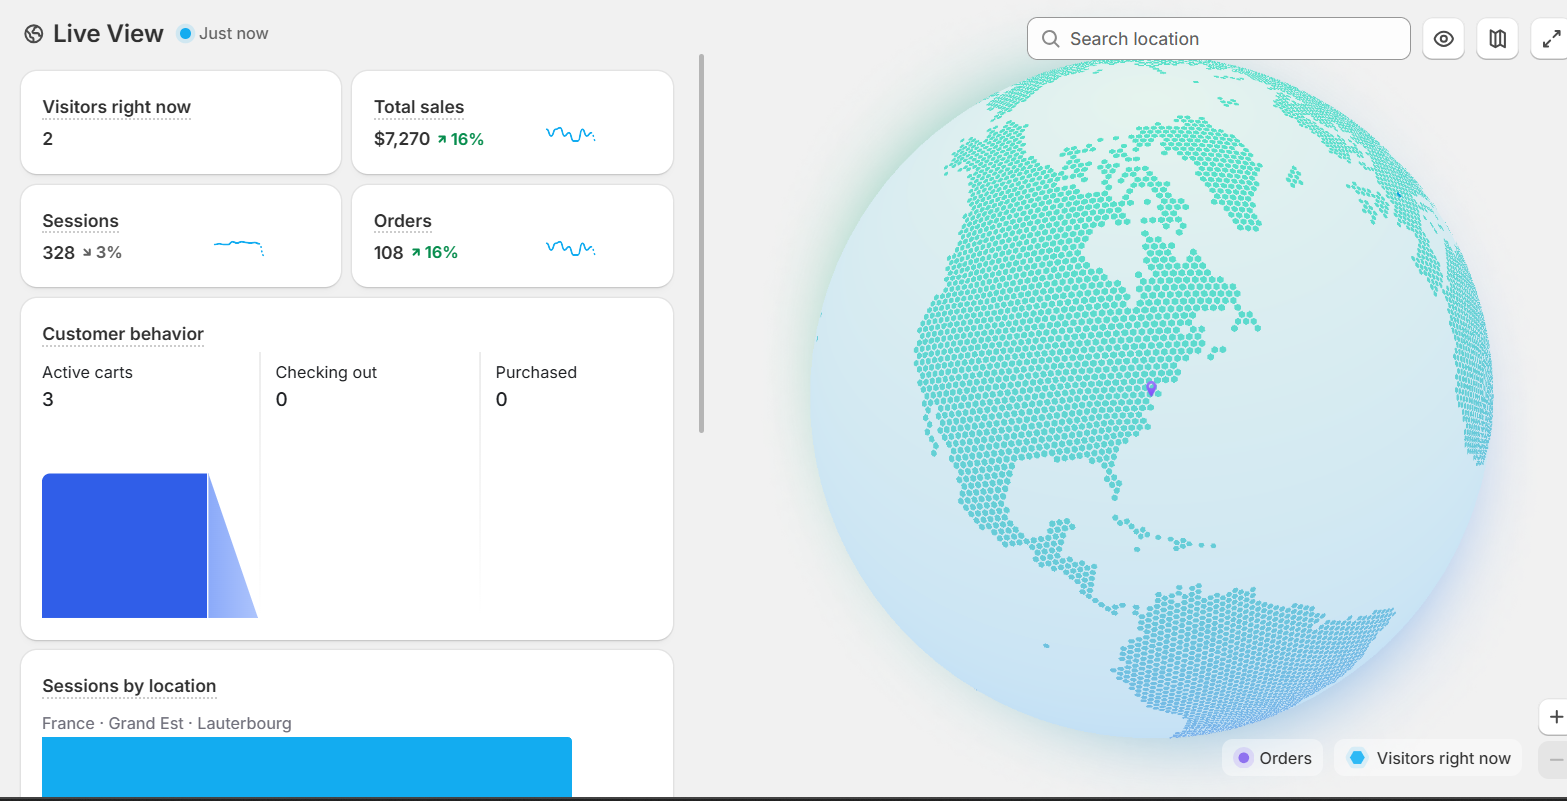The image size is (1567, 801).
Task: Click Total sales sparkline chart
Action: (x=571, y=134)
